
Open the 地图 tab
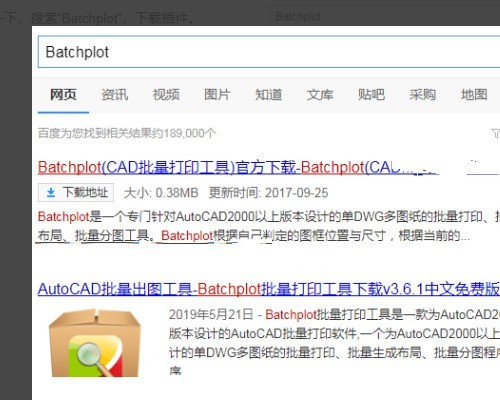click(x=474, y=95)
